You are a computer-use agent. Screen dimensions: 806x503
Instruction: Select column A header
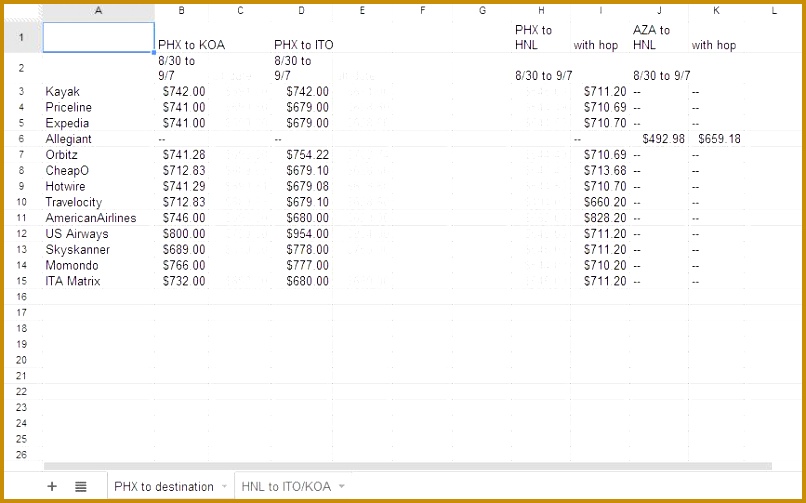click(x=98, y=11)
